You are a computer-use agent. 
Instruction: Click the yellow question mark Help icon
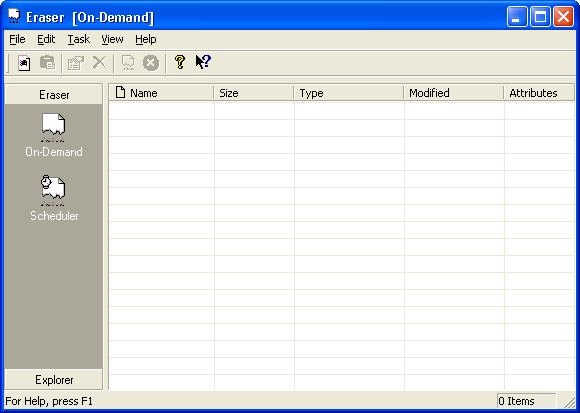tap(180, 62)
